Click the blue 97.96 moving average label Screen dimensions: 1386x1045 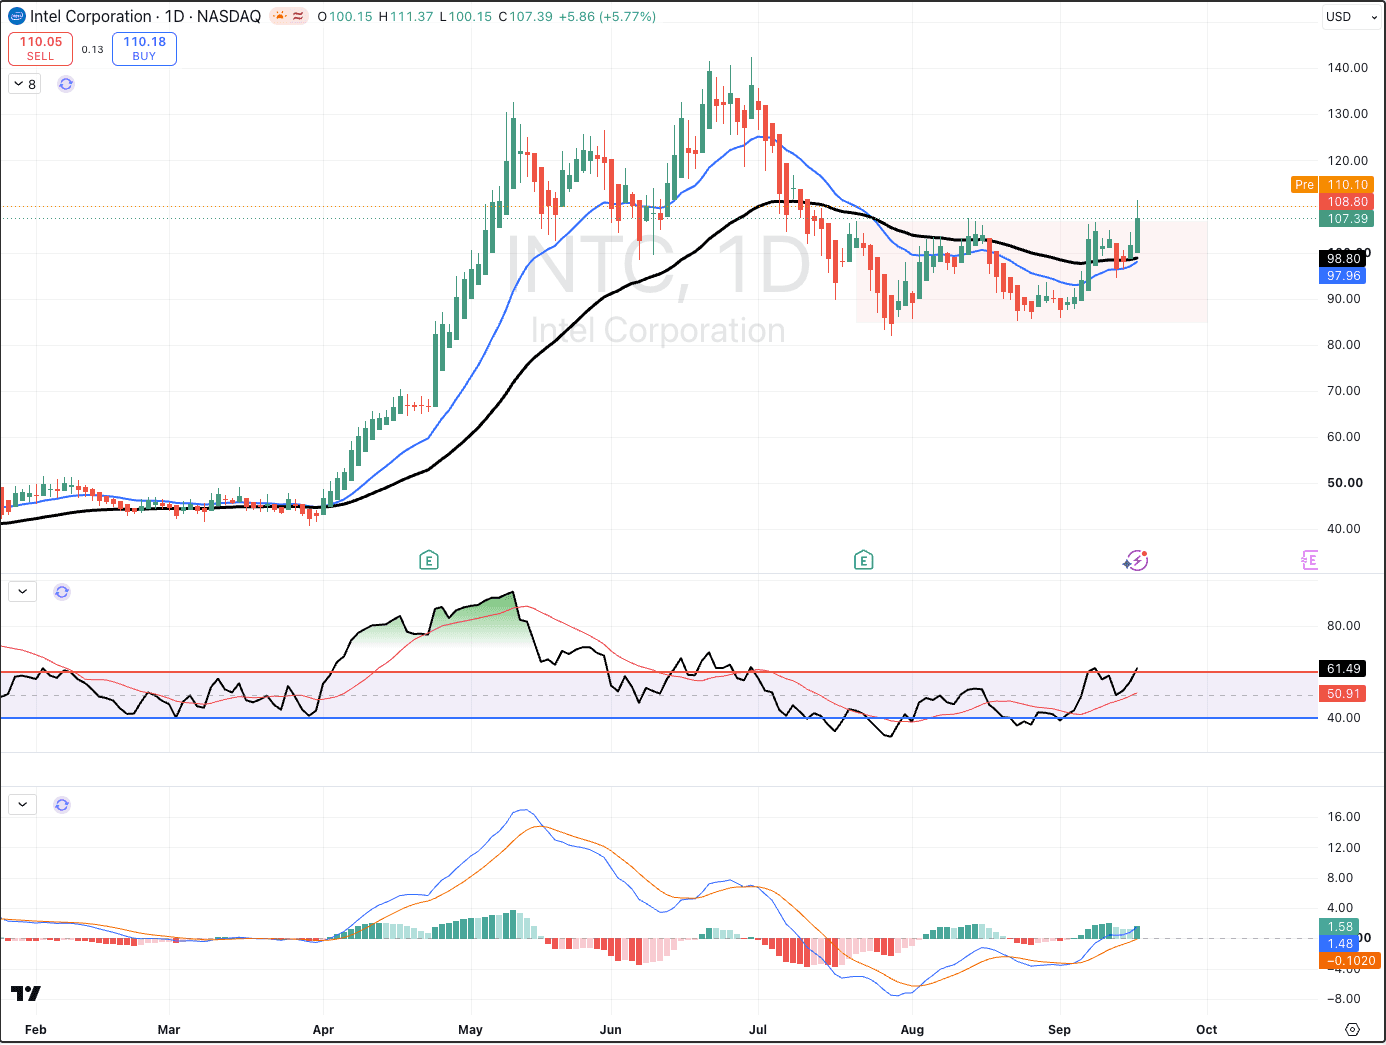click(1343, 276)
